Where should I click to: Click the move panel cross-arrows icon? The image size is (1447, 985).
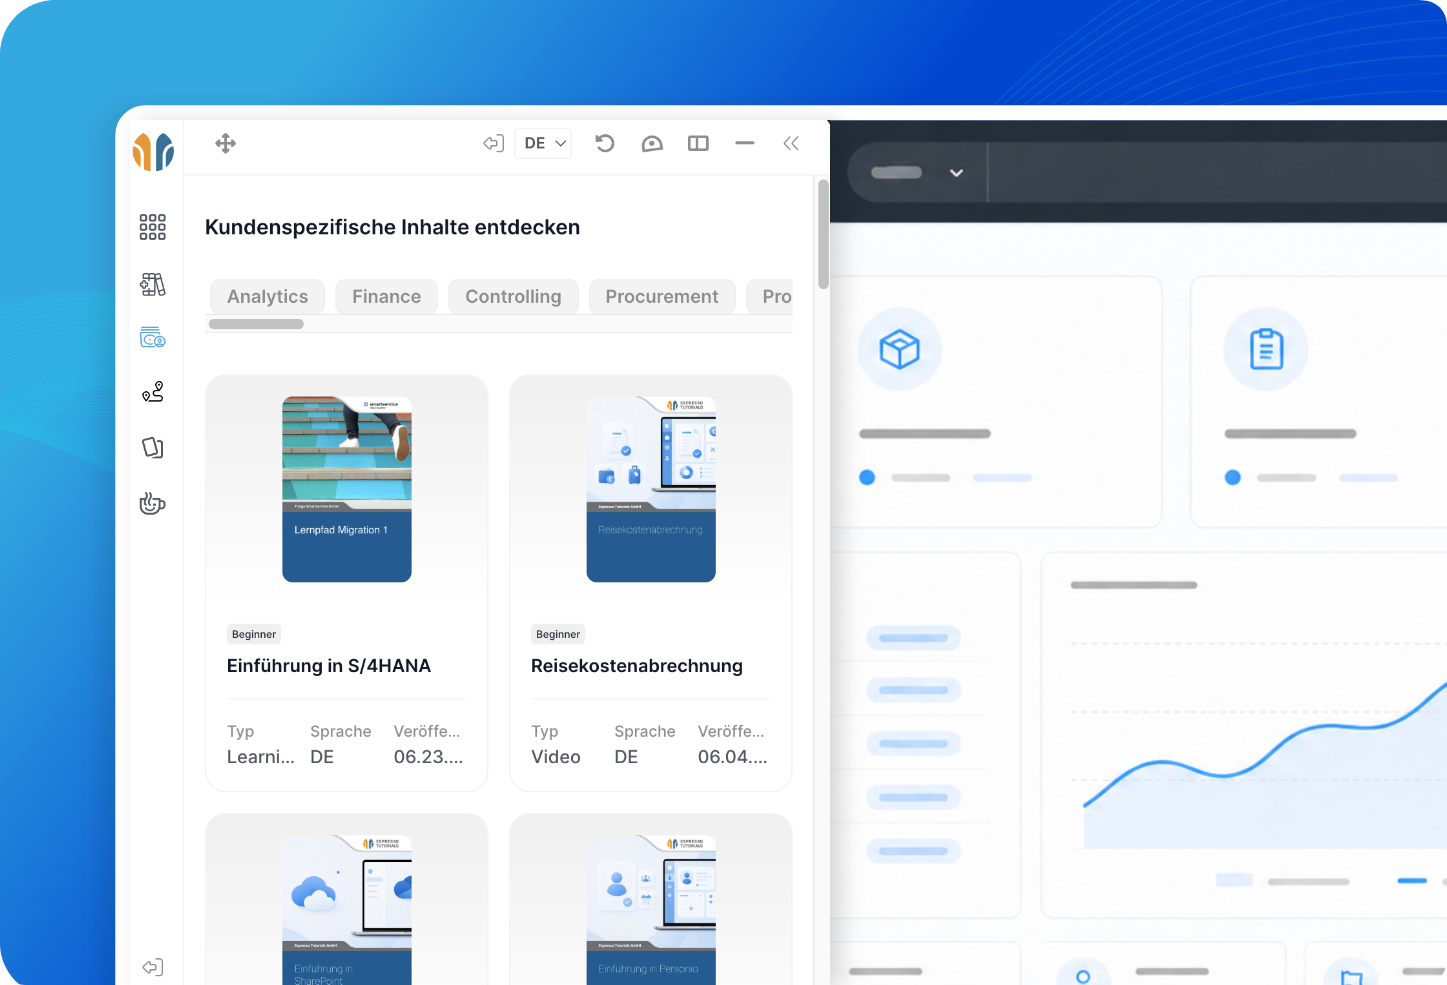(x=225, y=143)
